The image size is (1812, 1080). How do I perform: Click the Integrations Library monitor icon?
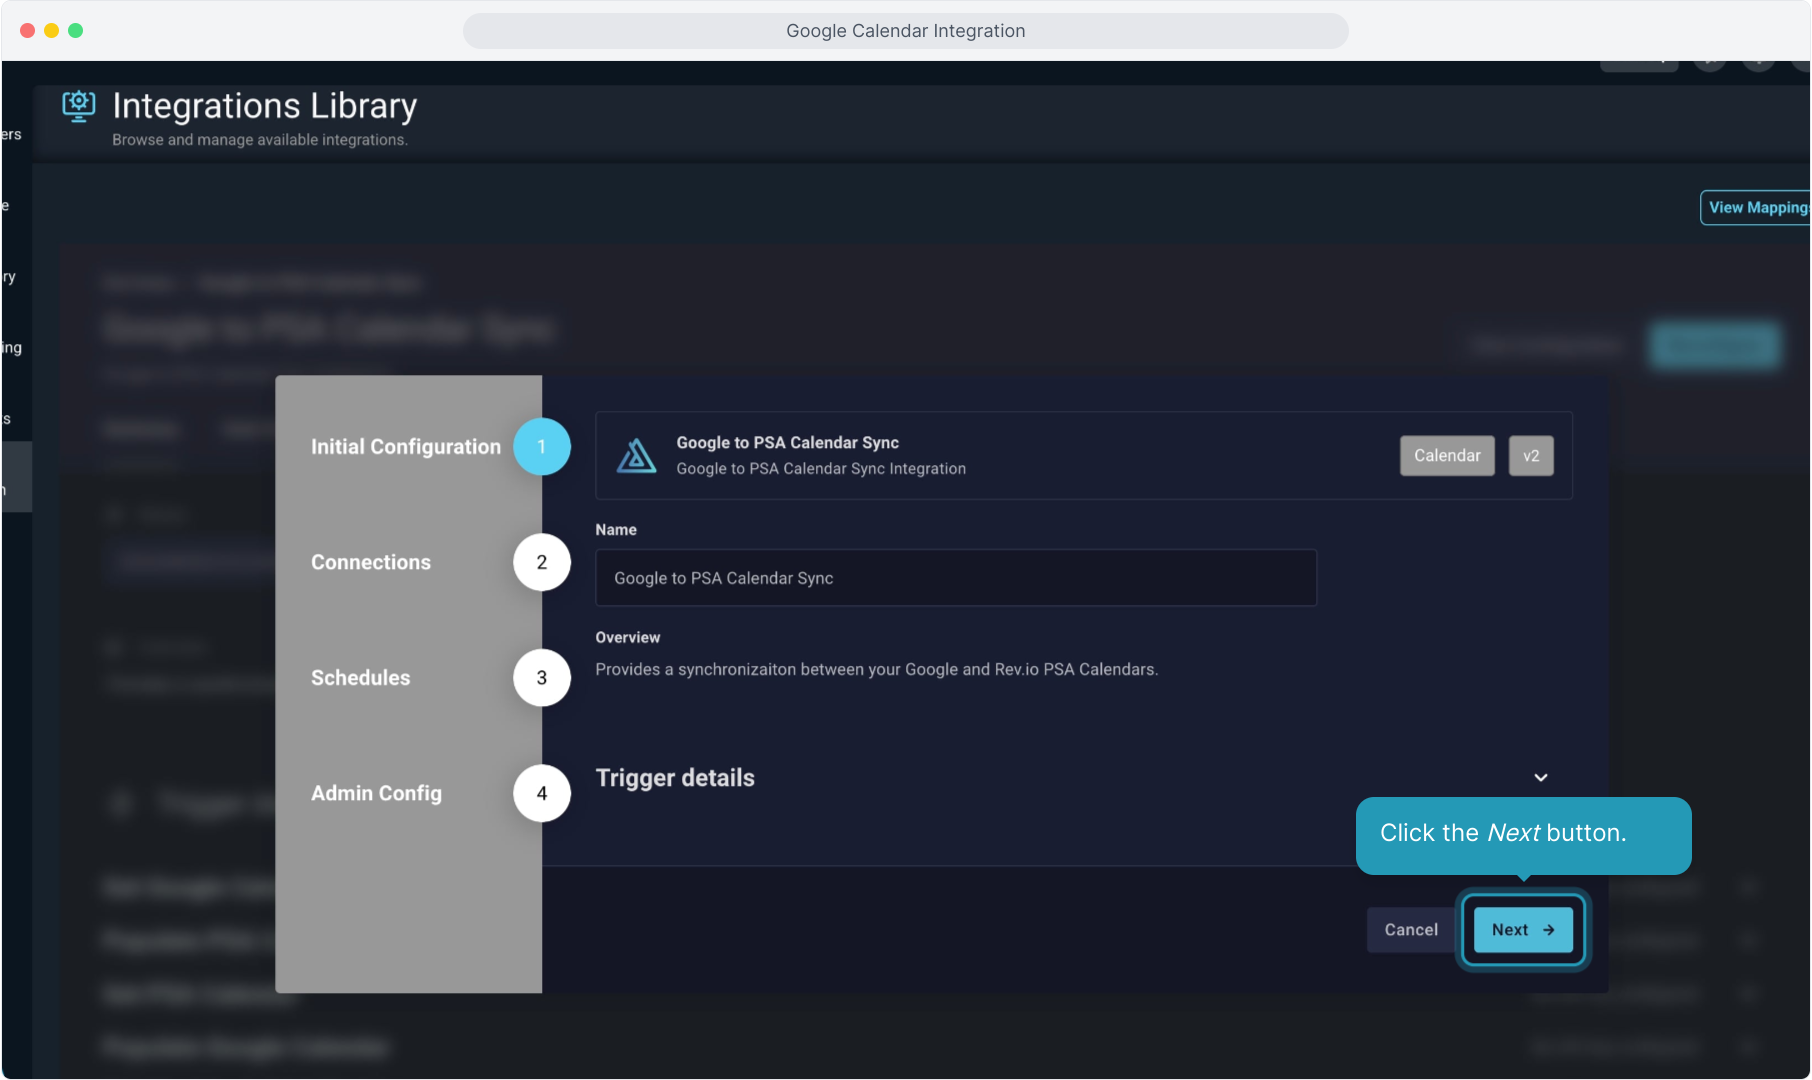point(79,106)
